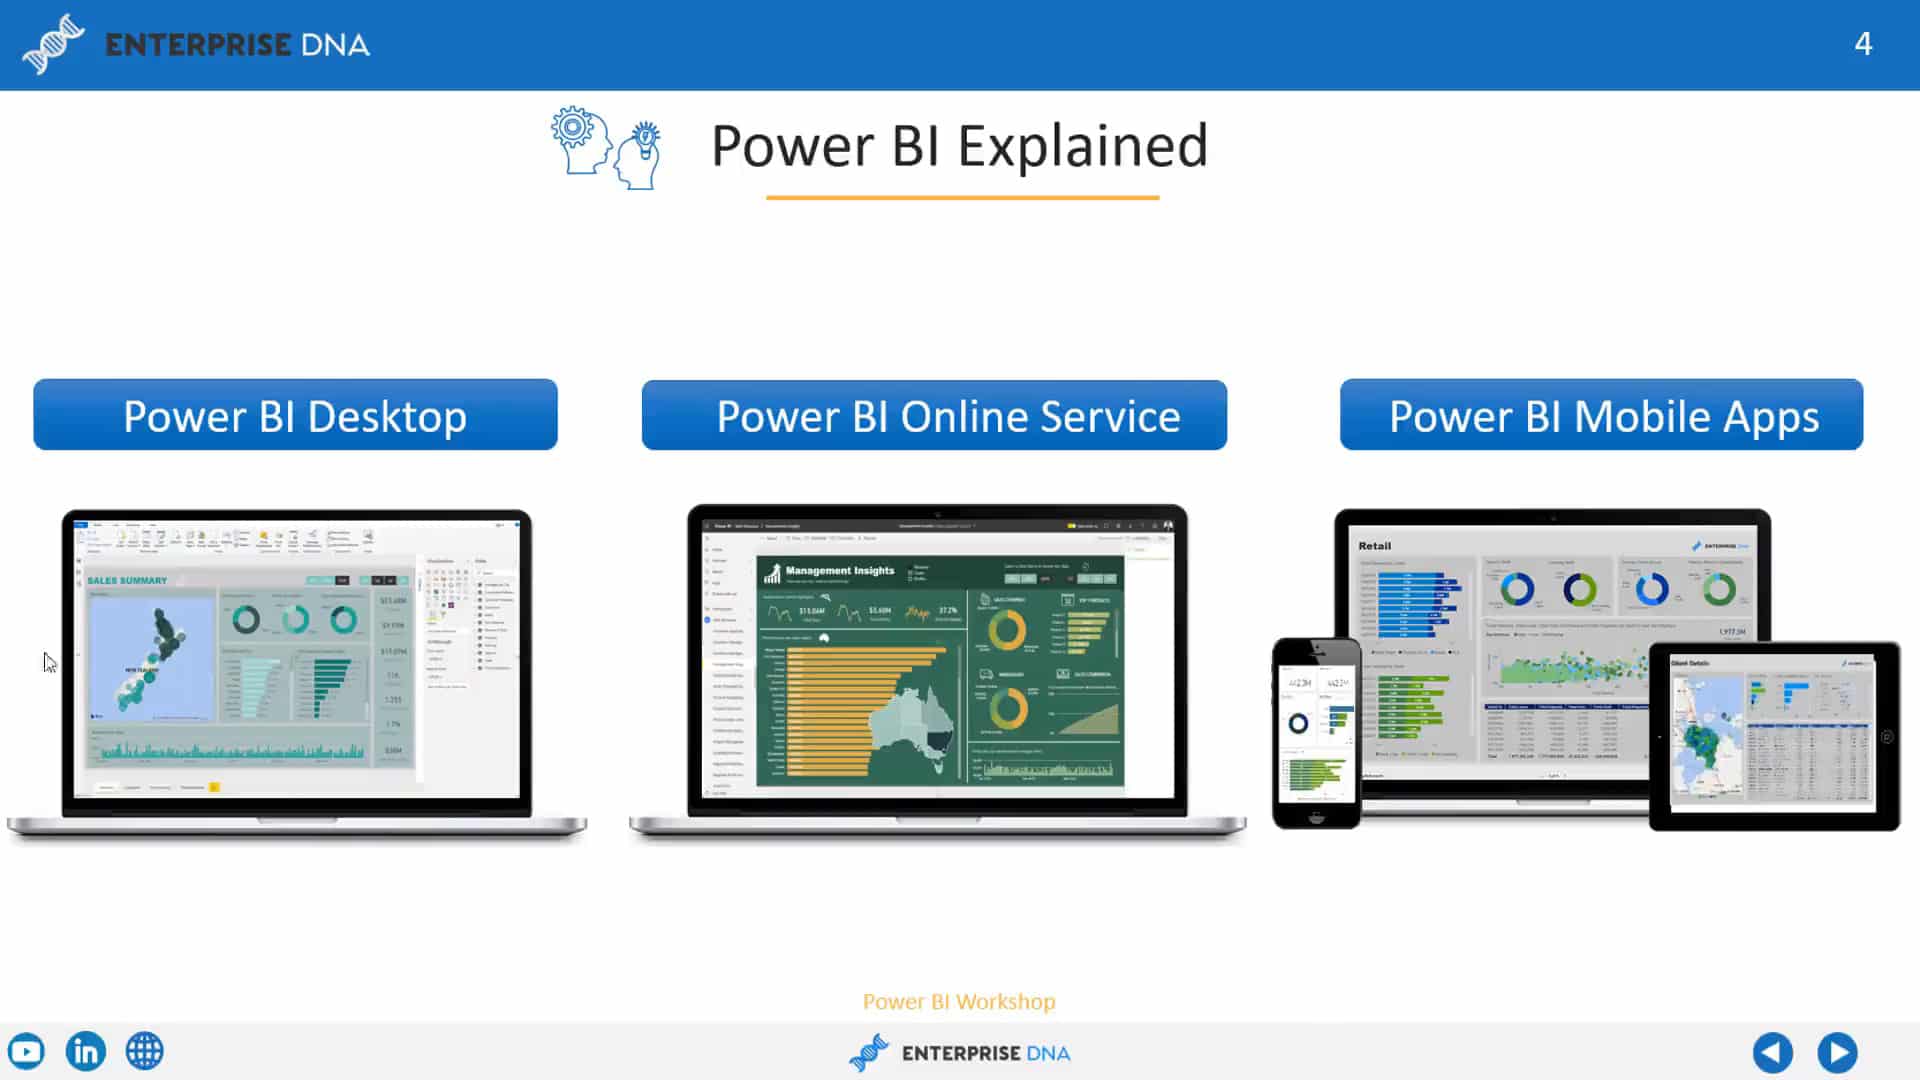Click the Power BI Desktop button

(x=295, y=415)
